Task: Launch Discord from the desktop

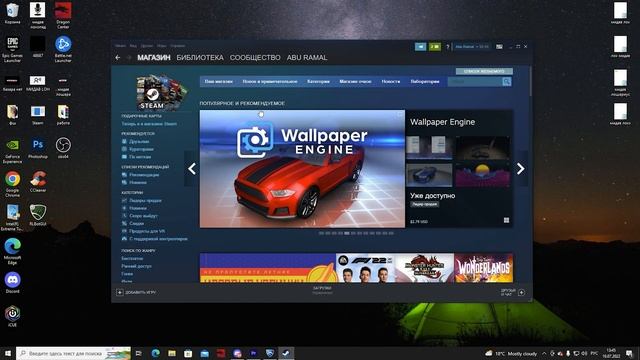Action: 12,282
